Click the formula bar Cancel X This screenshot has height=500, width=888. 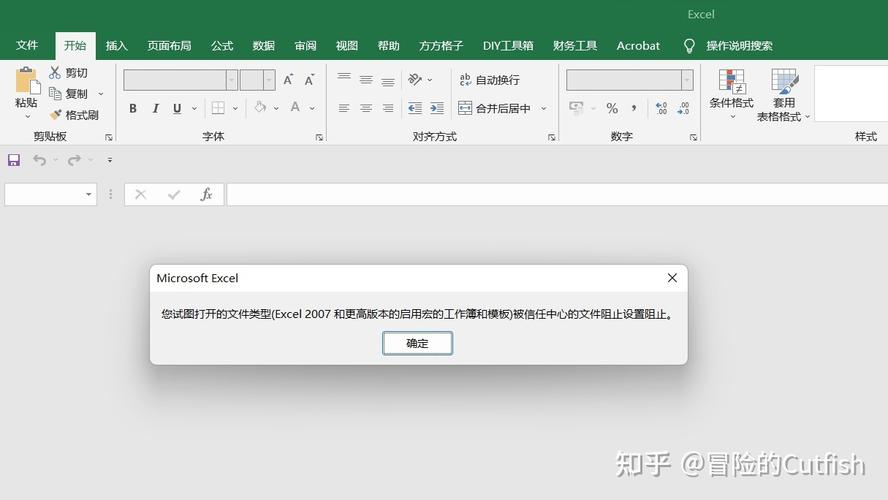click(x=140, y=195)
